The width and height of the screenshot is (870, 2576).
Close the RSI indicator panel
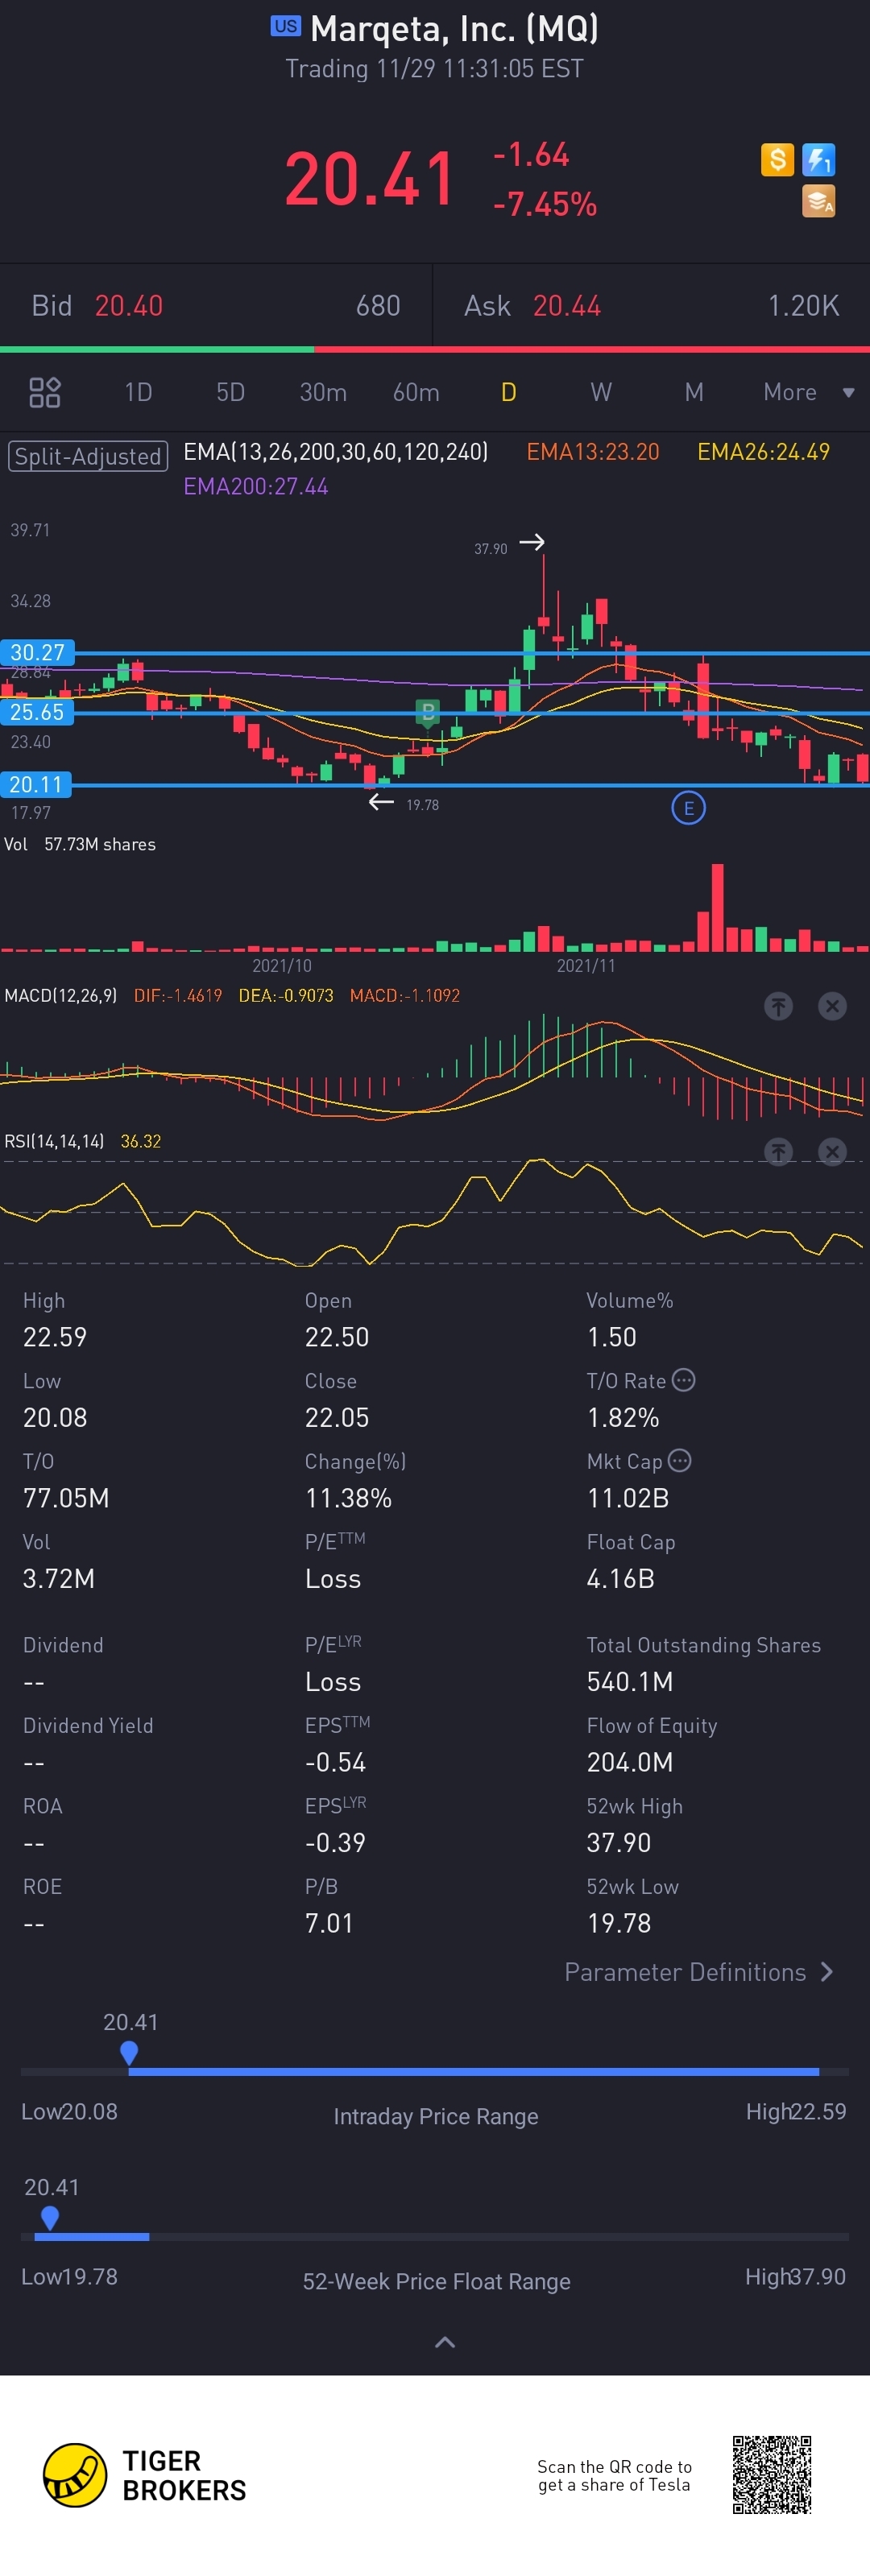tap(832, 1152)
